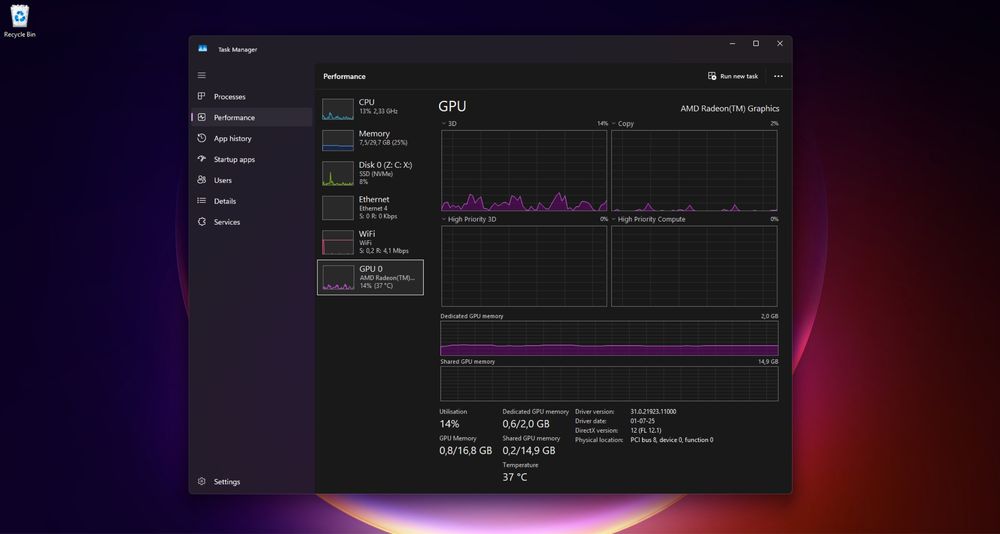Open the 3D engine graph dropdown
The image size is (1000, 534).
(444, 123)
